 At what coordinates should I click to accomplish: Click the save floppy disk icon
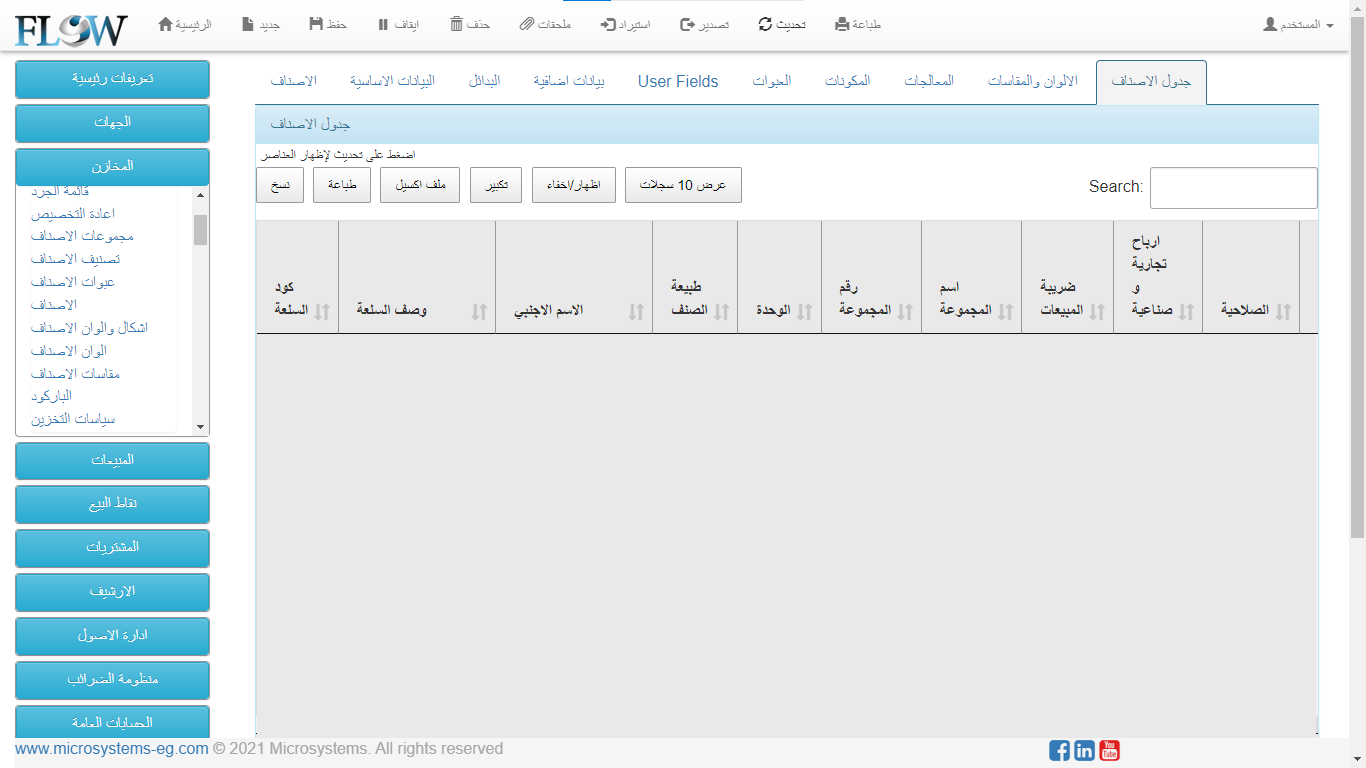tap(316, 24)
